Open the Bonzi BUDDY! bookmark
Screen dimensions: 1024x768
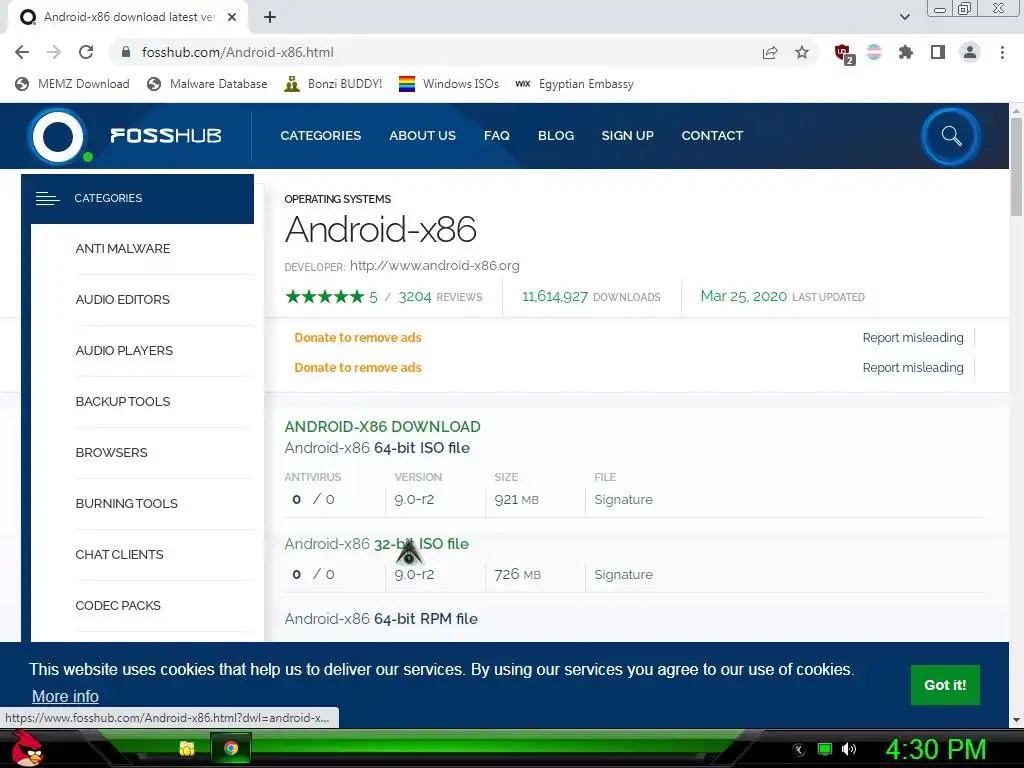point(334,84)
